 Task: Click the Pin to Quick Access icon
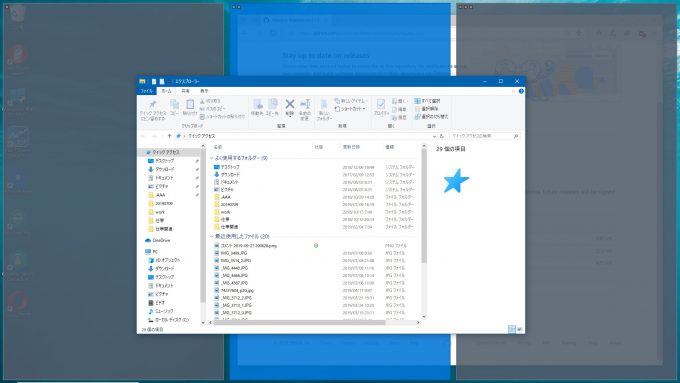click(153, 104)
